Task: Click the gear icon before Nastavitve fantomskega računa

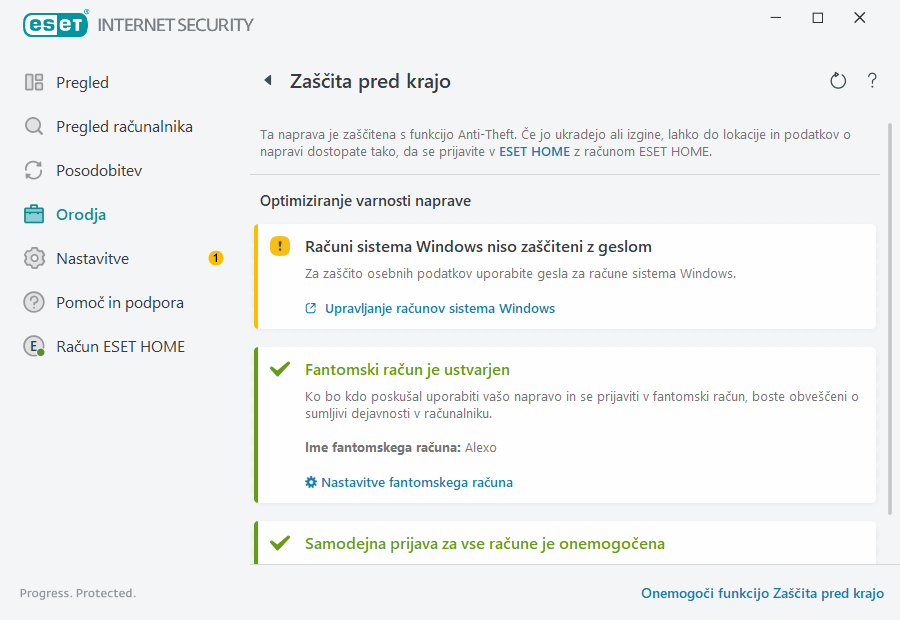Action: pyautogui.click(x=310, y=482)
